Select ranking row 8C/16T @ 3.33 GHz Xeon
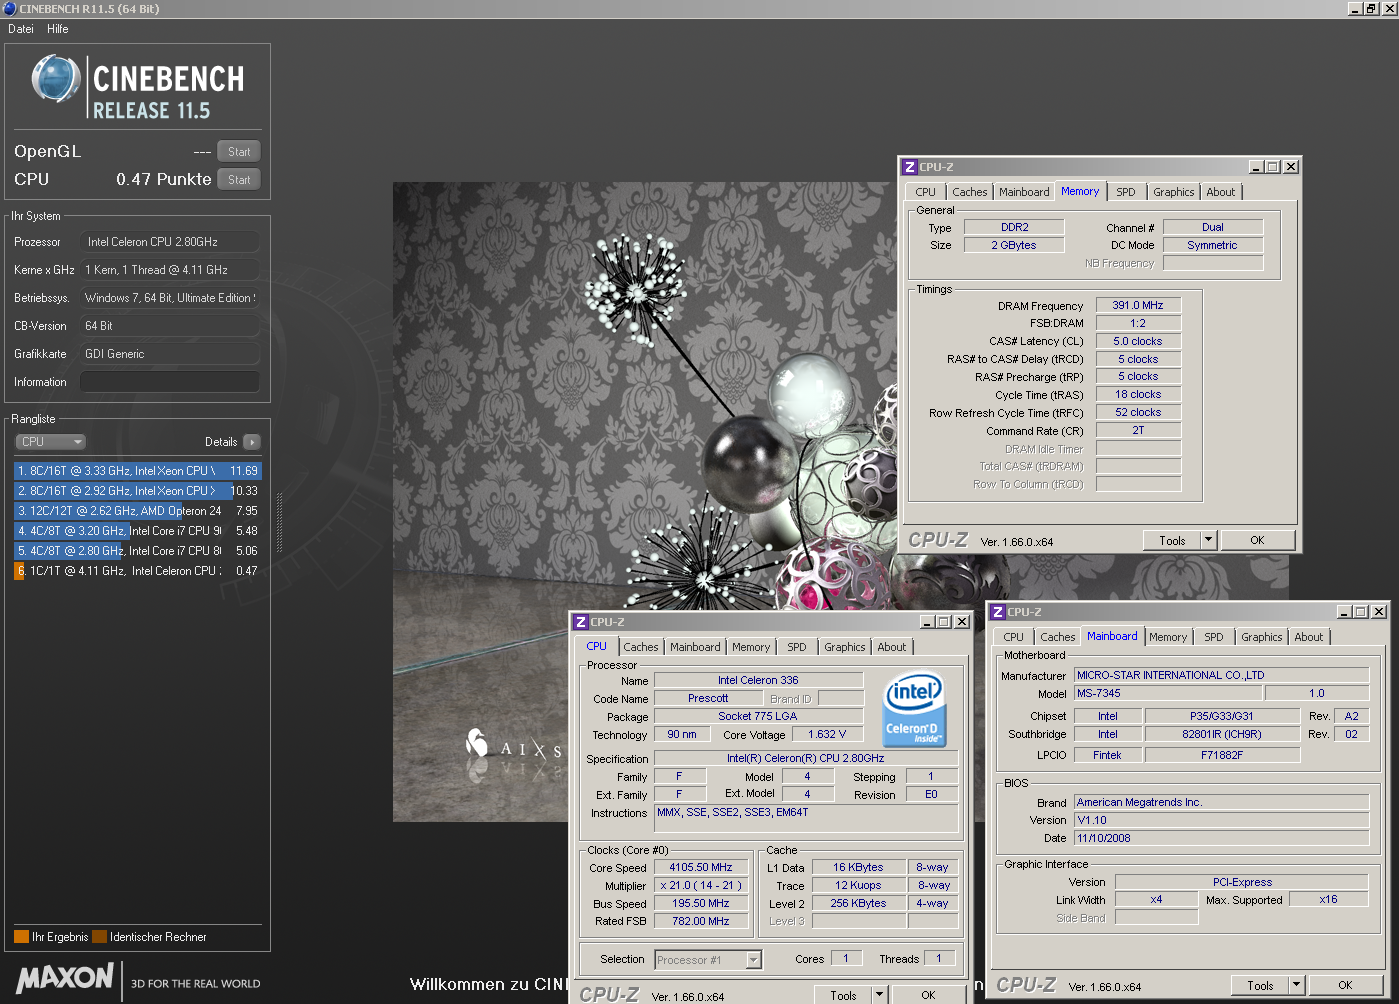This screenshot has height=1004, width=1399. 137,471
